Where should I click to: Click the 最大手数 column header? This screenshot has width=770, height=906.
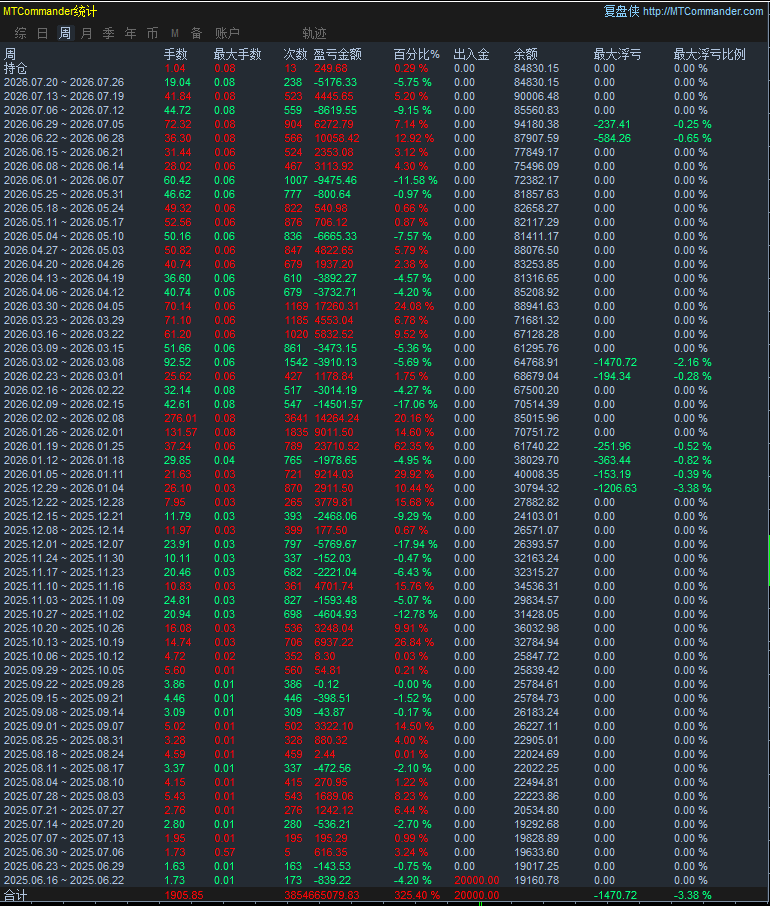click(x=237, y=54)
